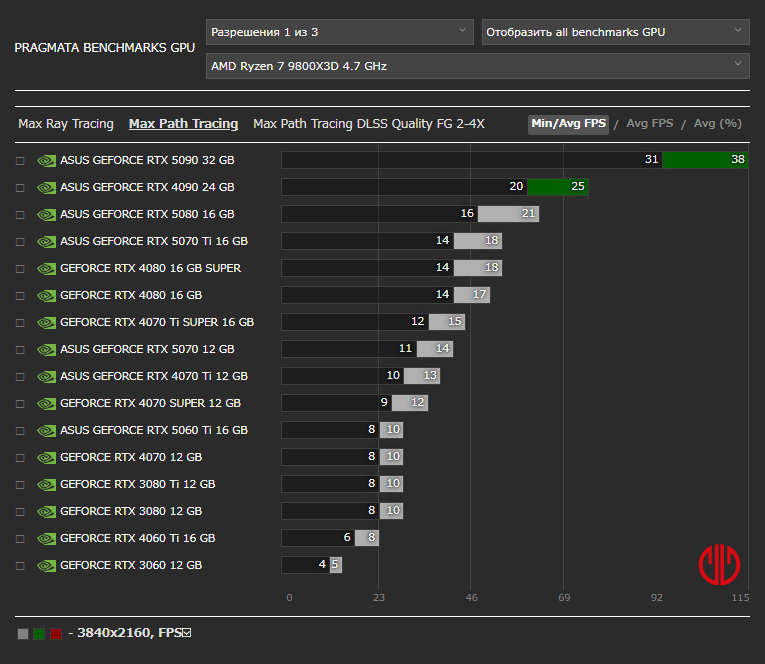Click the red circular site logo watermark
This screenshot has height=664, width=765.
point(719,565)
